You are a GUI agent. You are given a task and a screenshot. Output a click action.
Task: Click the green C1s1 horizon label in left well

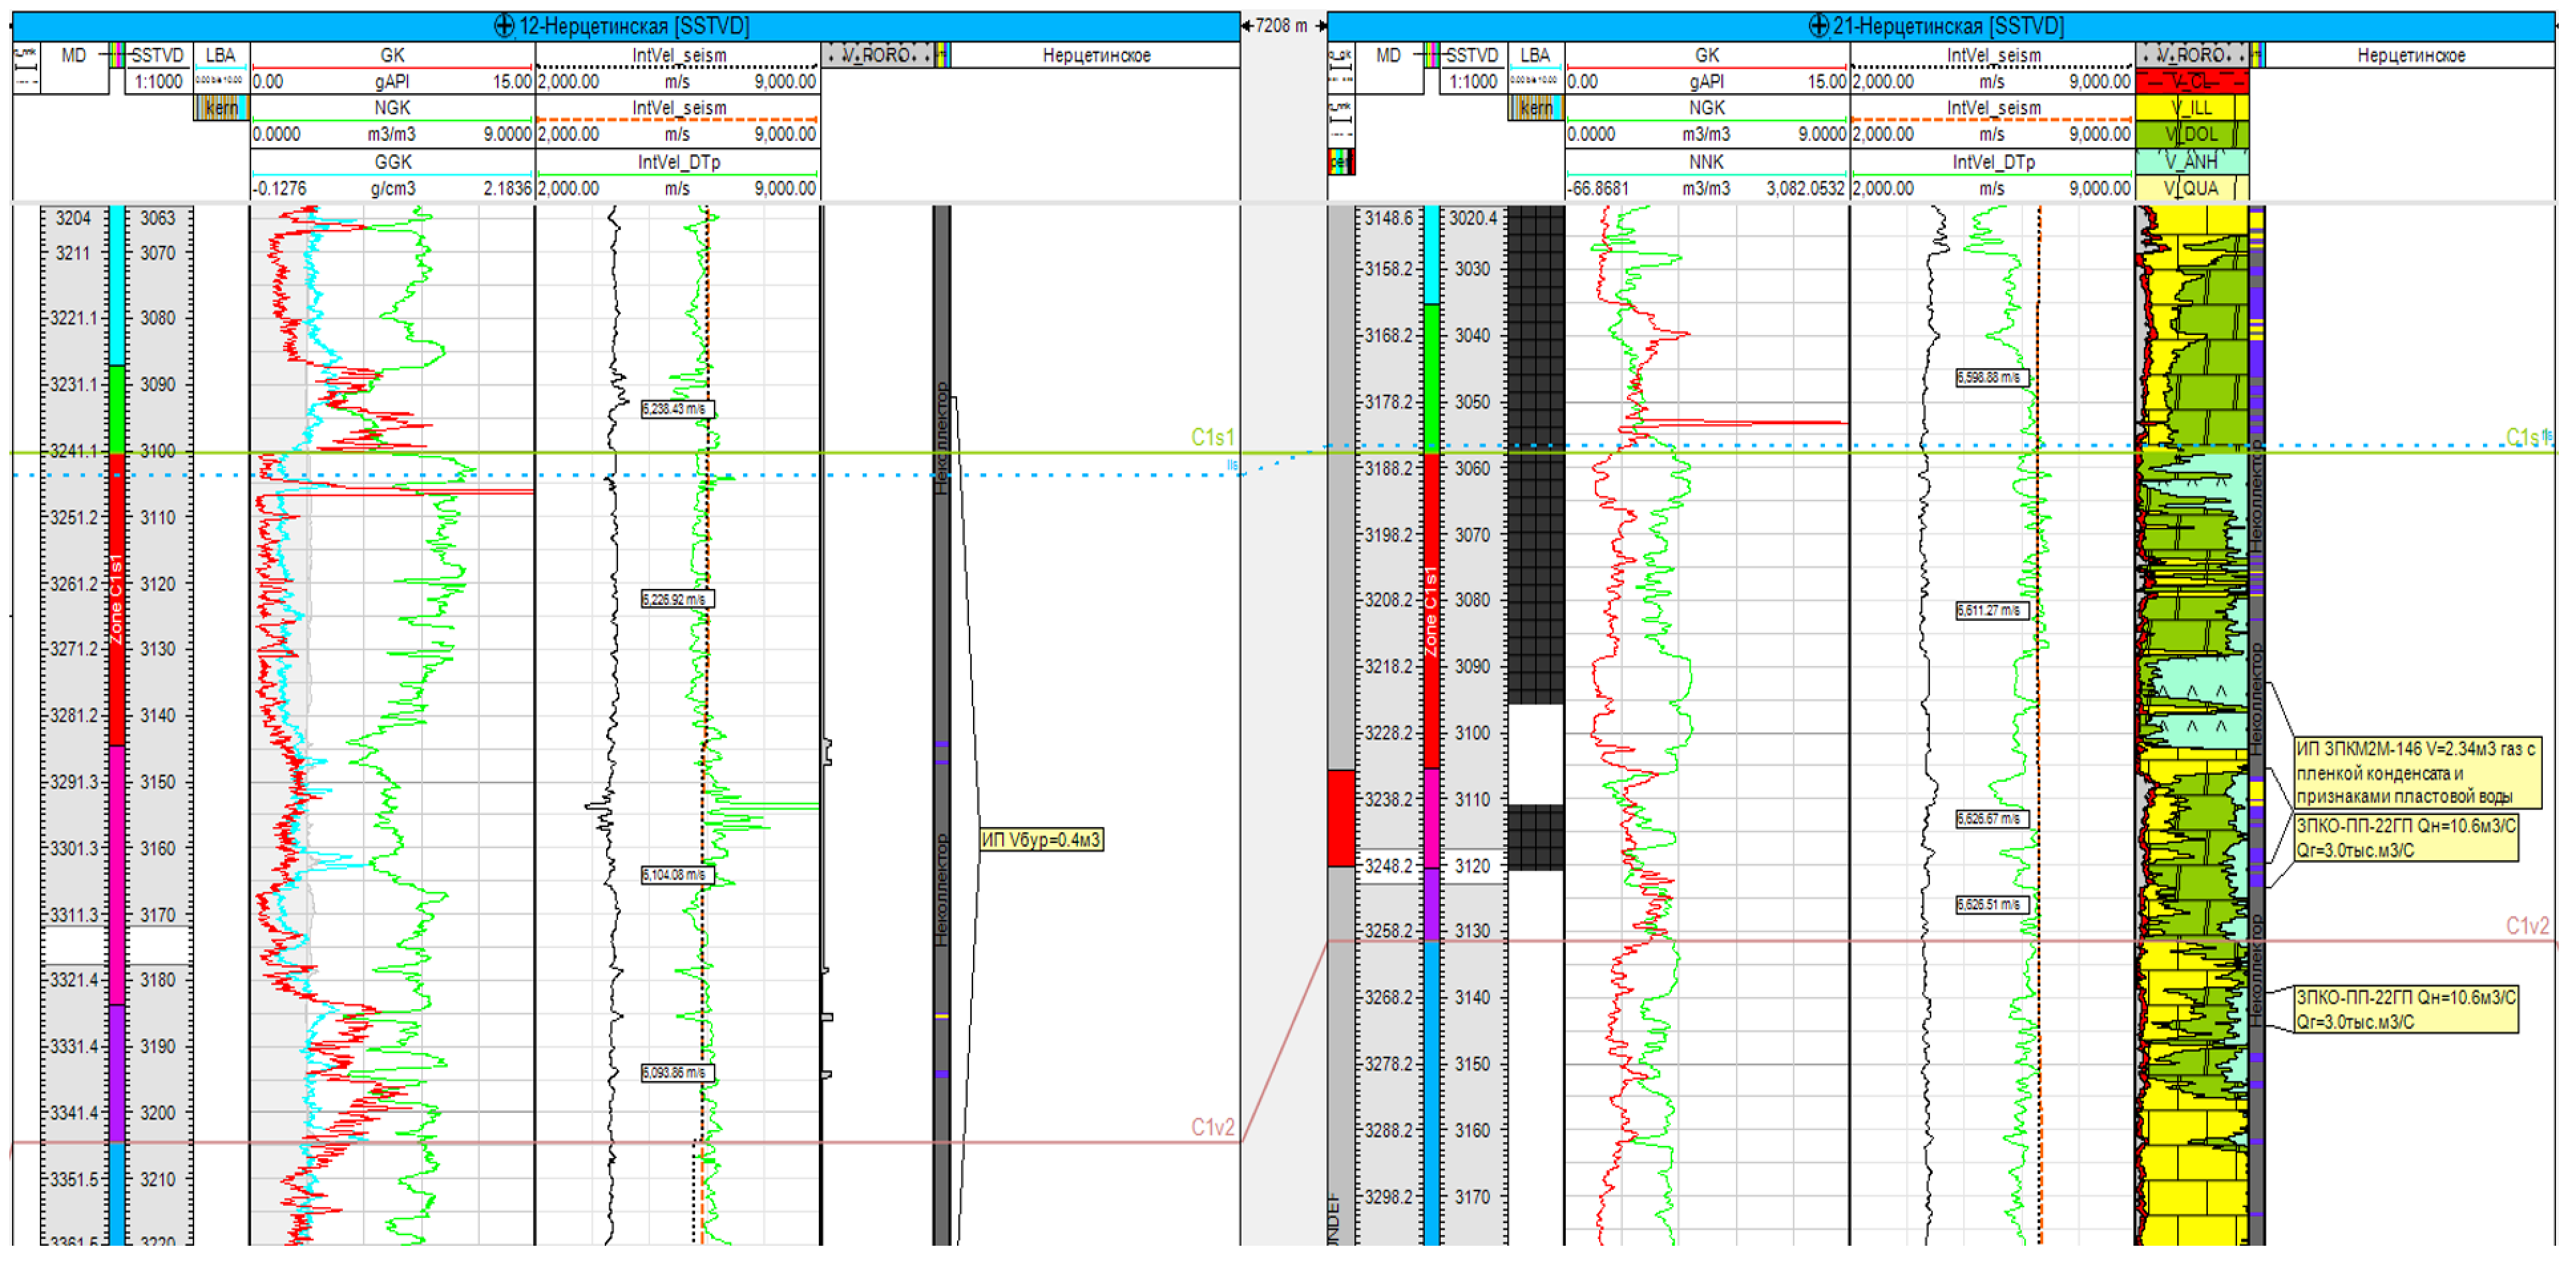click(x=1212, y=437)
